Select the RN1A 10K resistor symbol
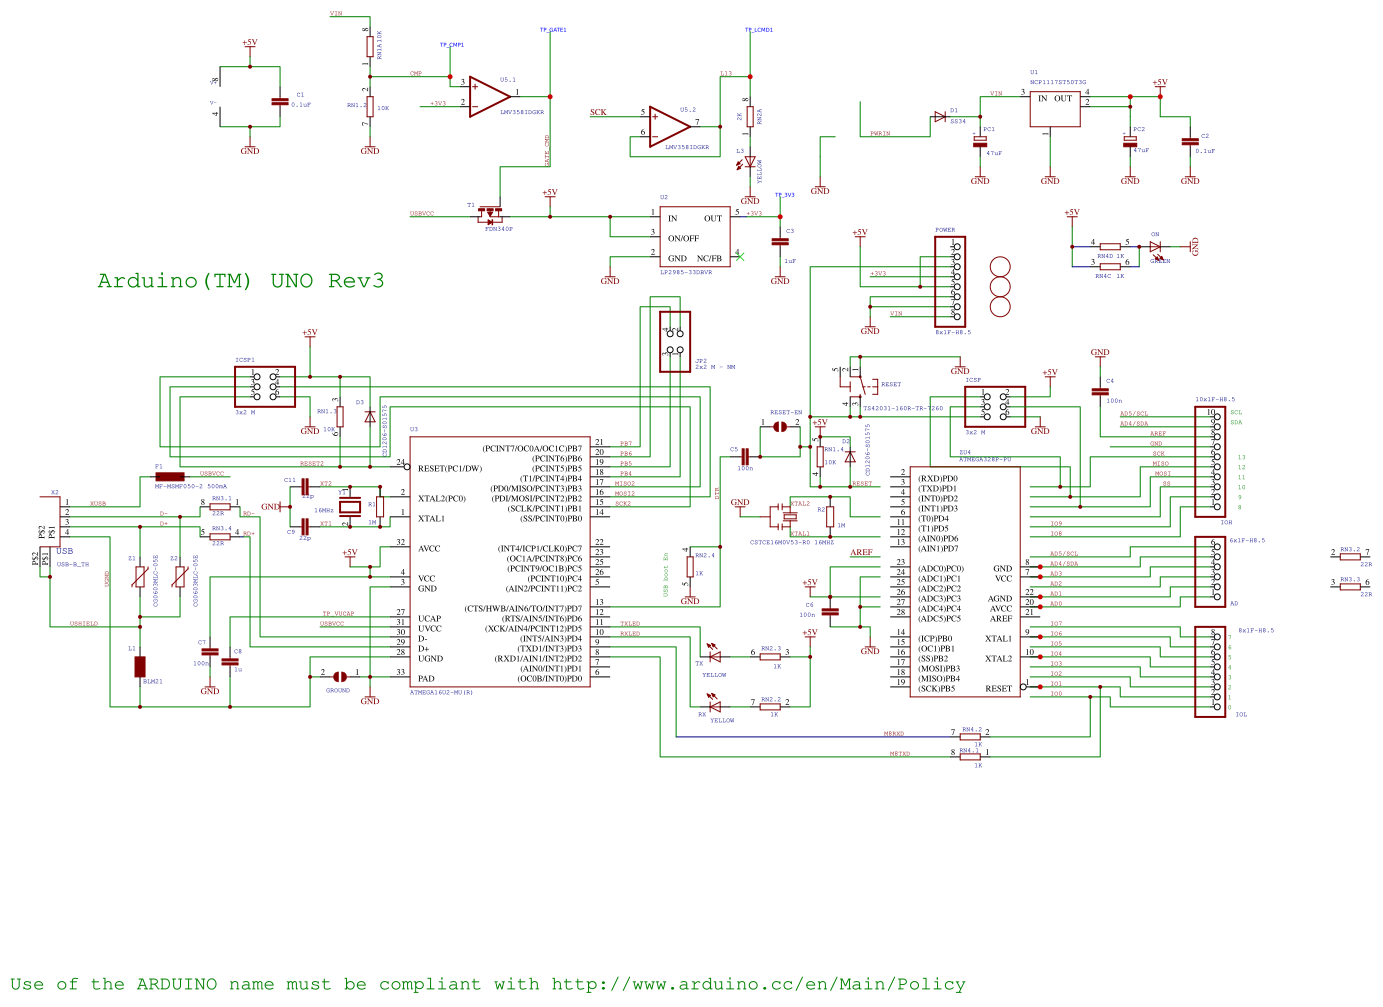Image resolution: width=1383 pixels, height=1007 pixels. pos(370,46)
